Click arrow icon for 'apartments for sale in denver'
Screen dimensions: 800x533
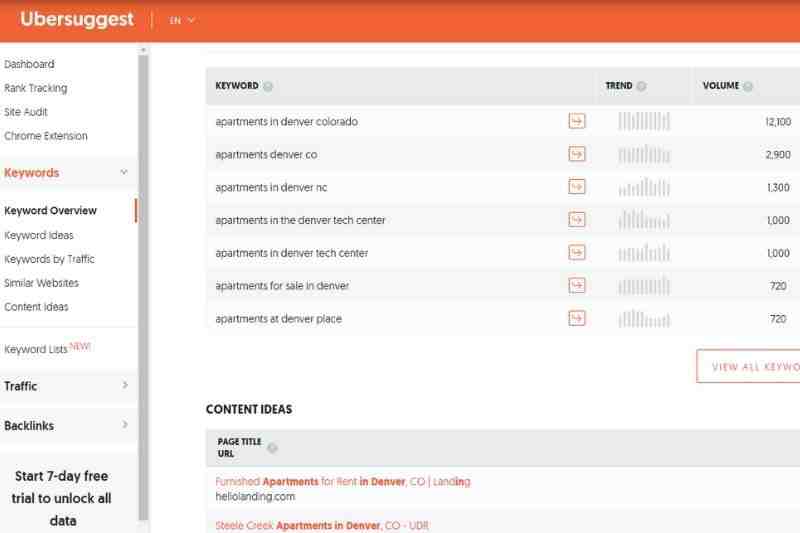577,286
